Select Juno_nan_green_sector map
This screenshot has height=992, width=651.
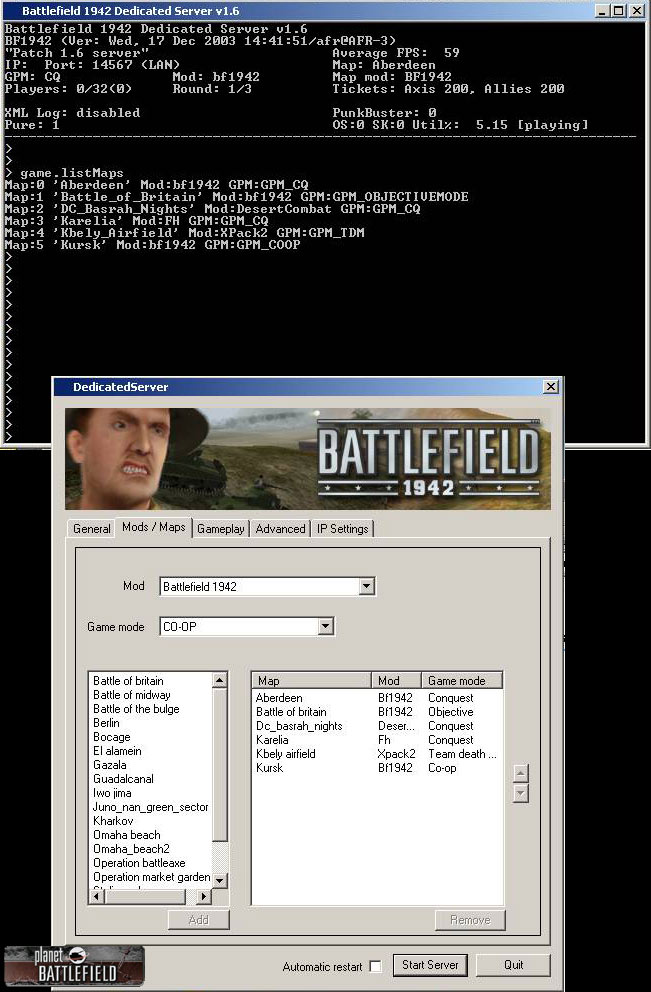tap(151, 807)
